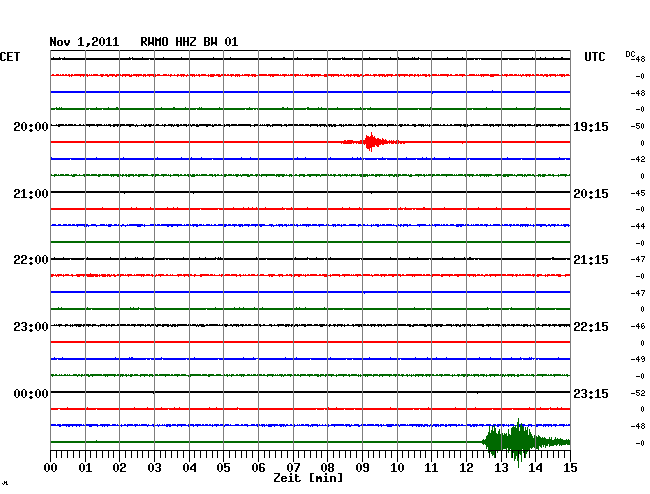The height and width of the screenshot is (494, 650).
Task: Click minute tick label '05' on Zeit axis
Action: 223,468
